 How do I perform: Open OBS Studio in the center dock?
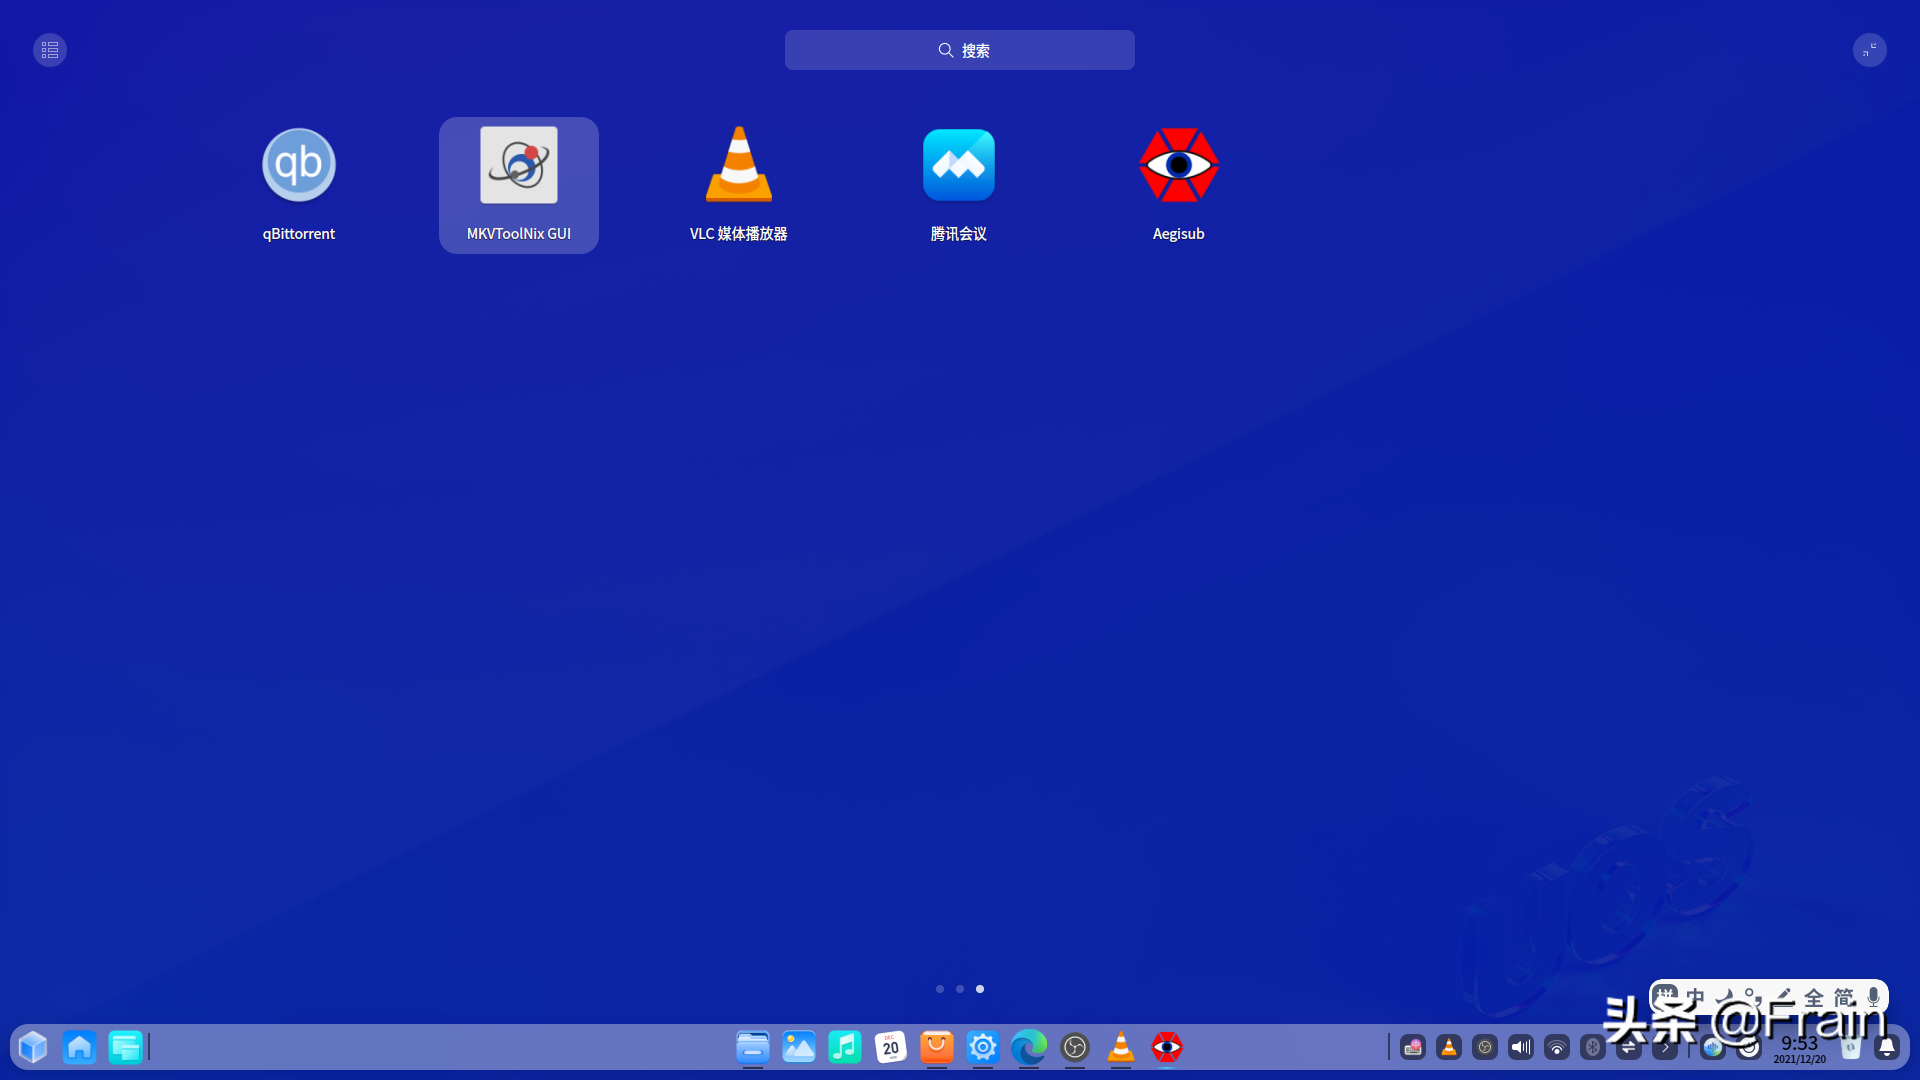click(x=1074, y=1047)
